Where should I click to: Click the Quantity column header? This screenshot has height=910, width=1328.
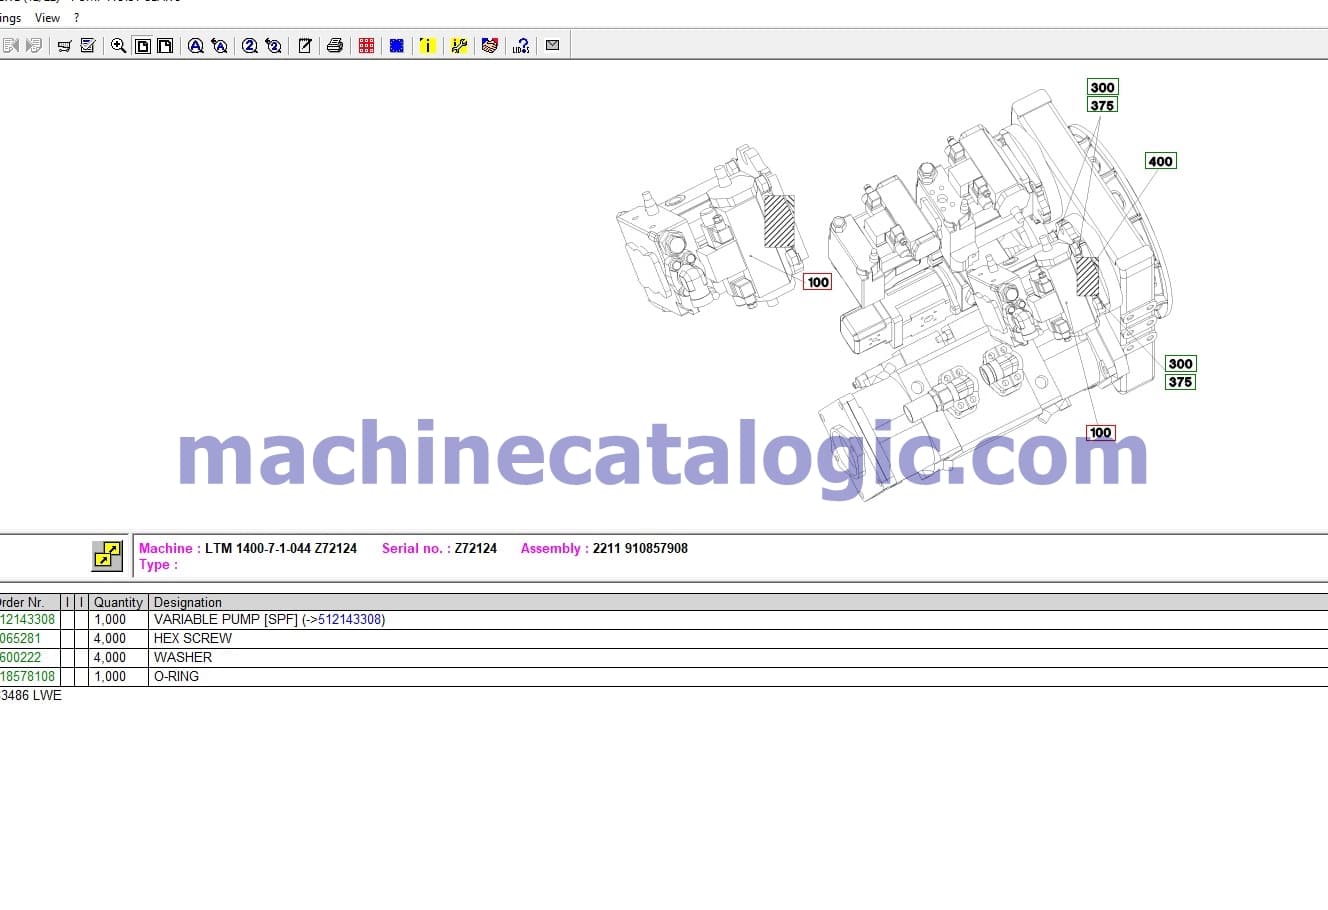pyautogui.click(x=118, y=602)
